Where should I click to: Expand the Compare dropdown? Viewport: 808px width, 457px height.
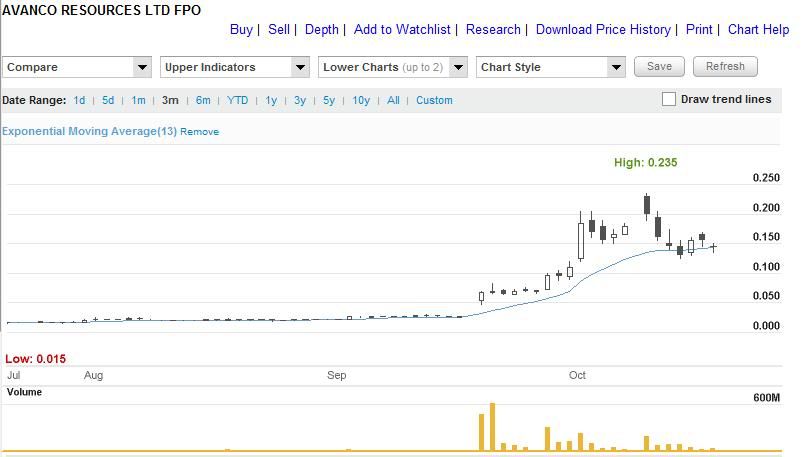coord(77,67)
